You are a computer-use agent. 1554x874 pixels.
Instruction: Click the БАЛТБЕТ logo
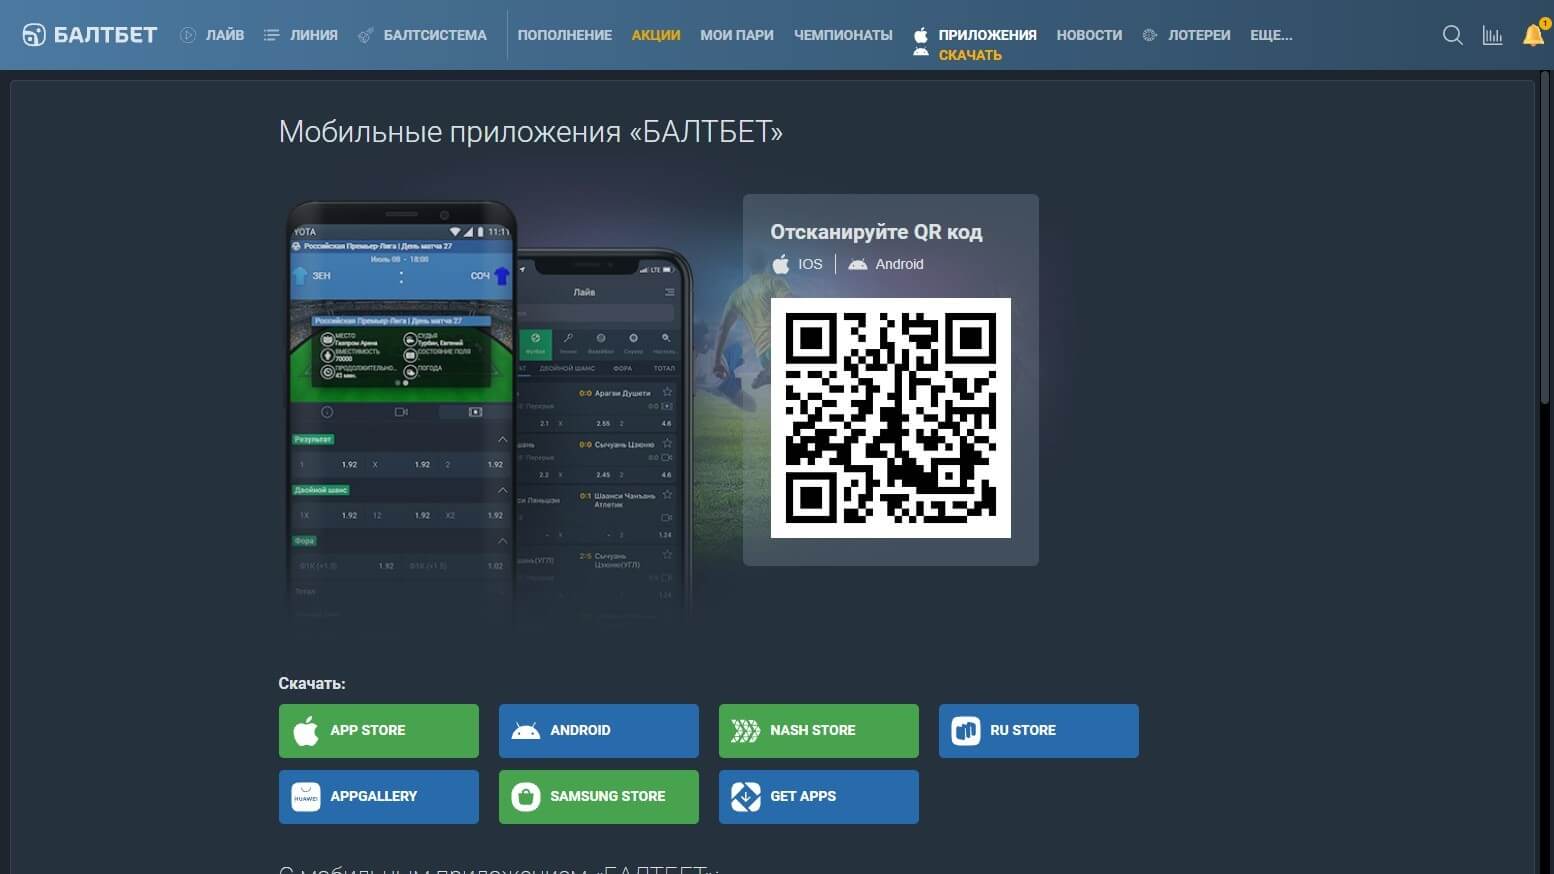pyautogui.click(x=90, y=35)
